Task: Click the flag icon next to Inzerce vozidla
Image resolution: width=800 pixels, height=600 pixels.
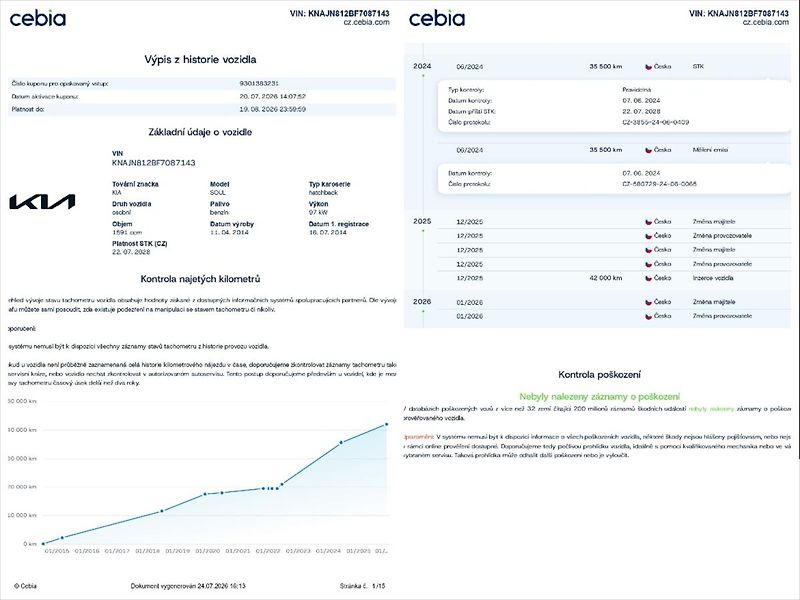Action: tap(648, 278)
